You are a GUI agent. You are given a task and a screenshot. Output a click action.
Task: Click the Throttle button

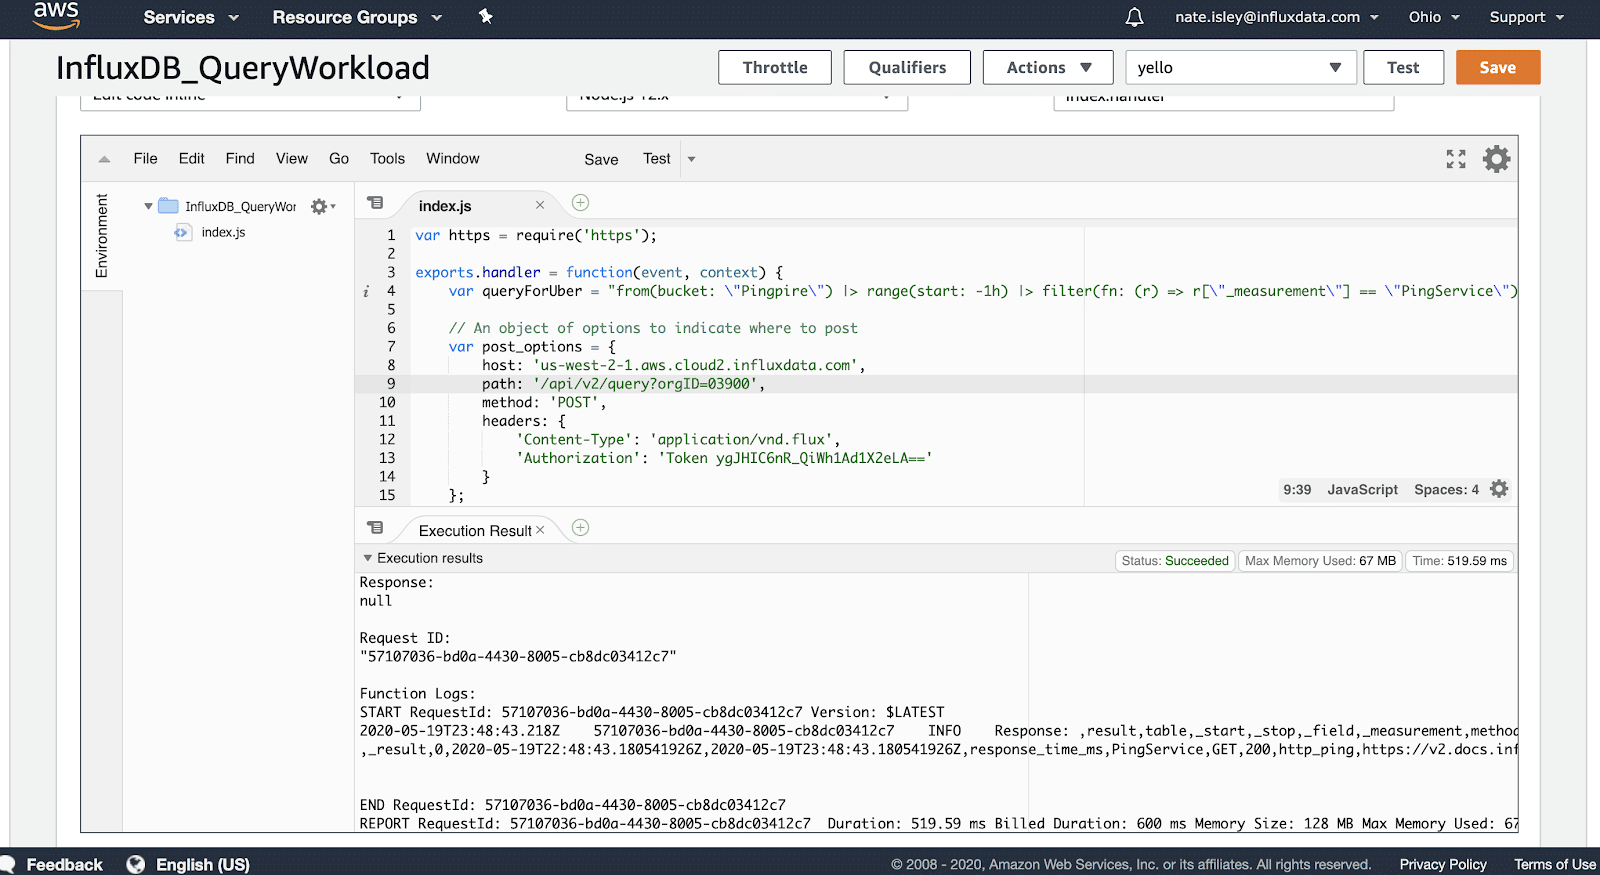point(775,67)
